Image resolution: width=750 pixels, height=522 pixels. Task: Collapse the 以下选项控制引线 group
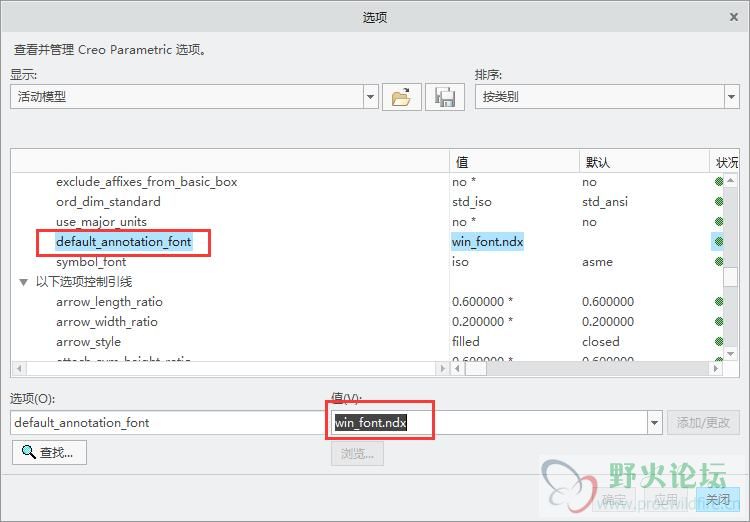pos(23,282)
